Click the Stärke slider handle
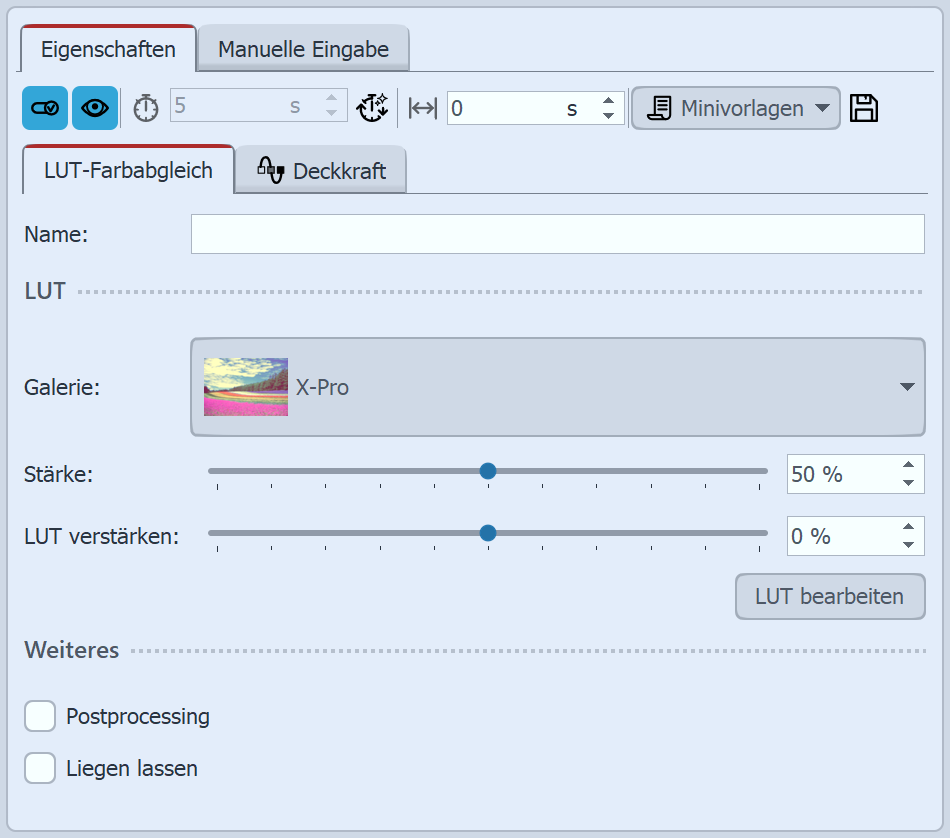 [488, 471]
